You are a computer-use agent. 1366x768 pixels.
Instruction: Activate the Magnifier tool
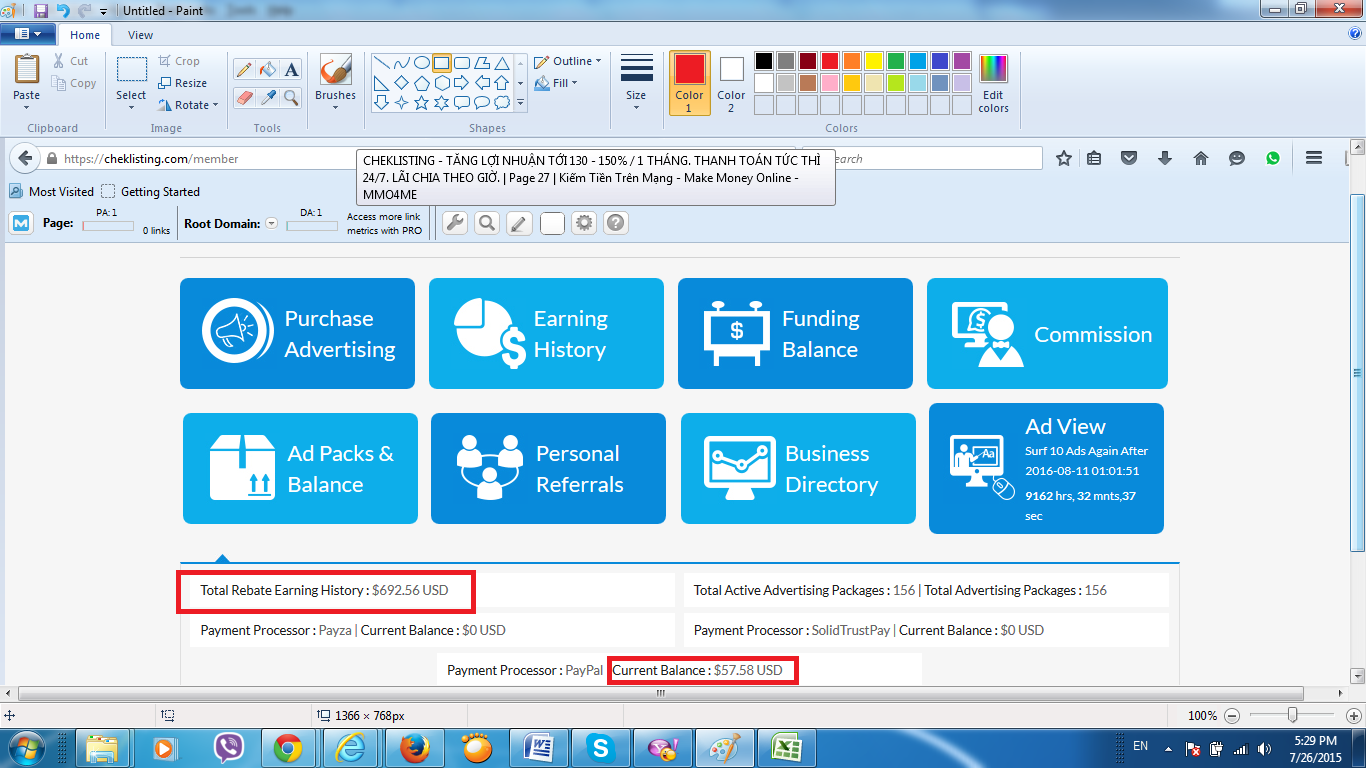coord(291,97)
